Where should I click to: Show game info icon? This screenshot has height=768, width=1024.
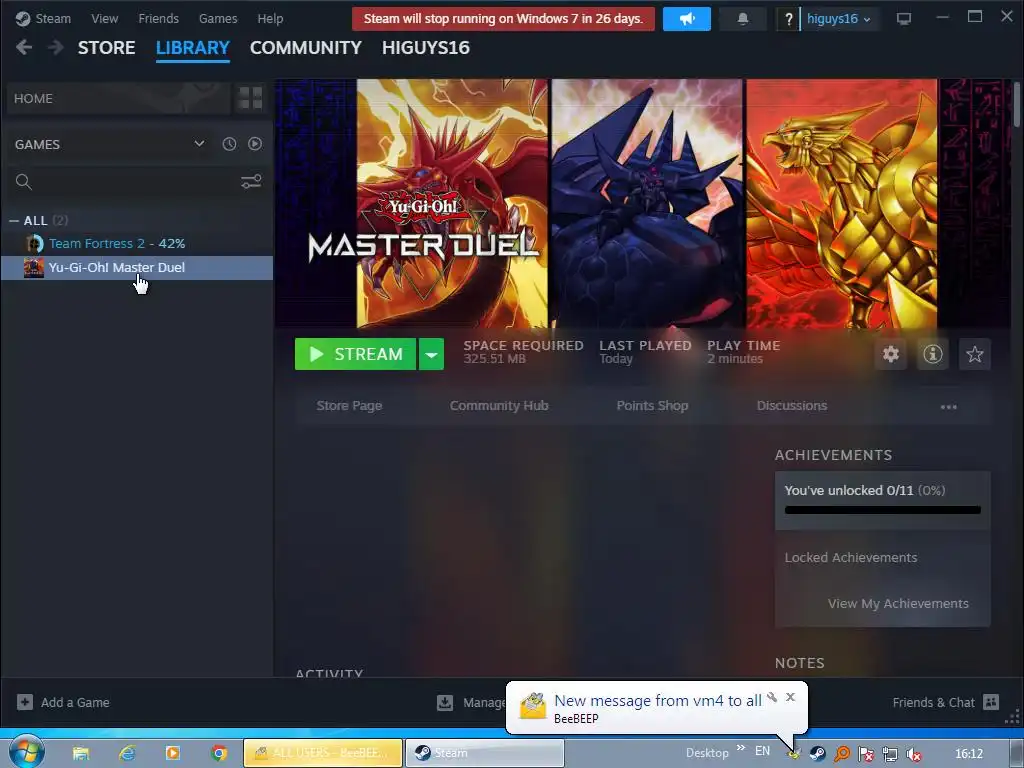click(x=933, y=354)
